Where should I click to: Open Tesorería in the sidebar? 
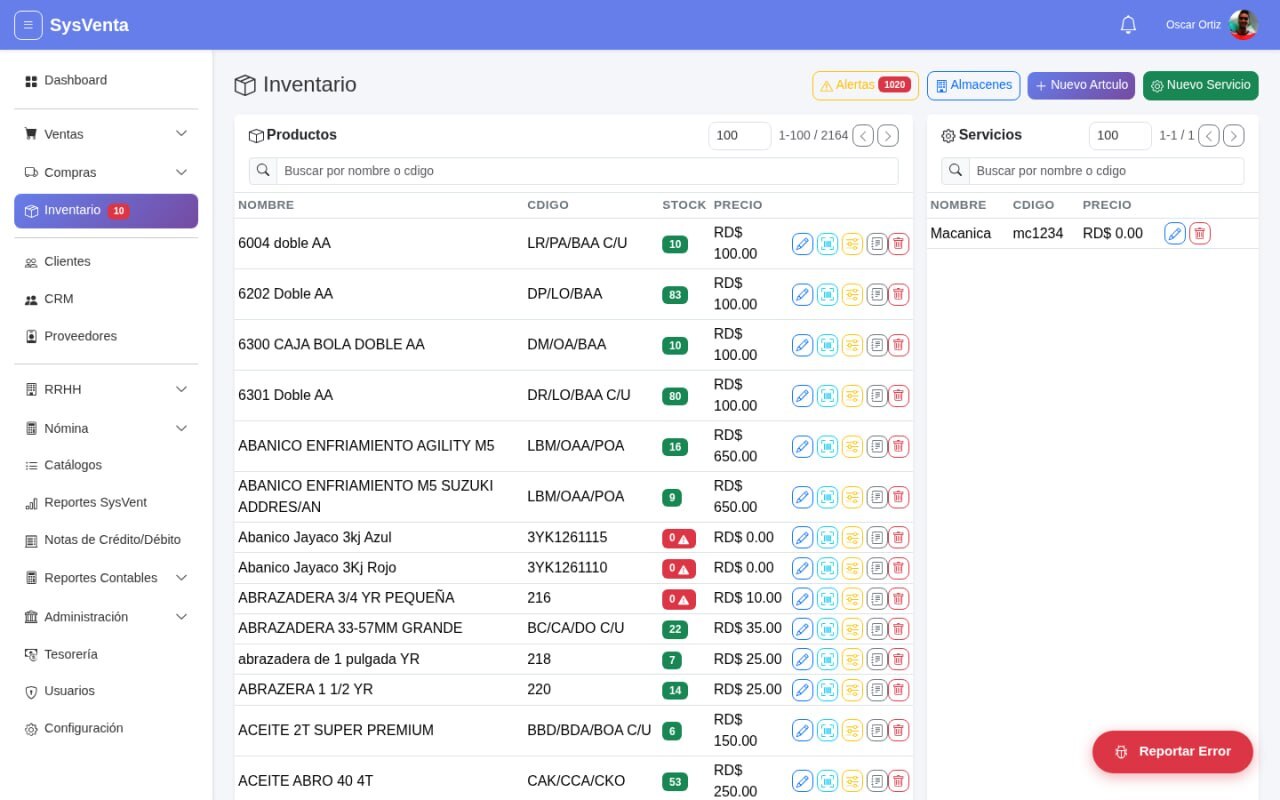[x=106, y=654]
